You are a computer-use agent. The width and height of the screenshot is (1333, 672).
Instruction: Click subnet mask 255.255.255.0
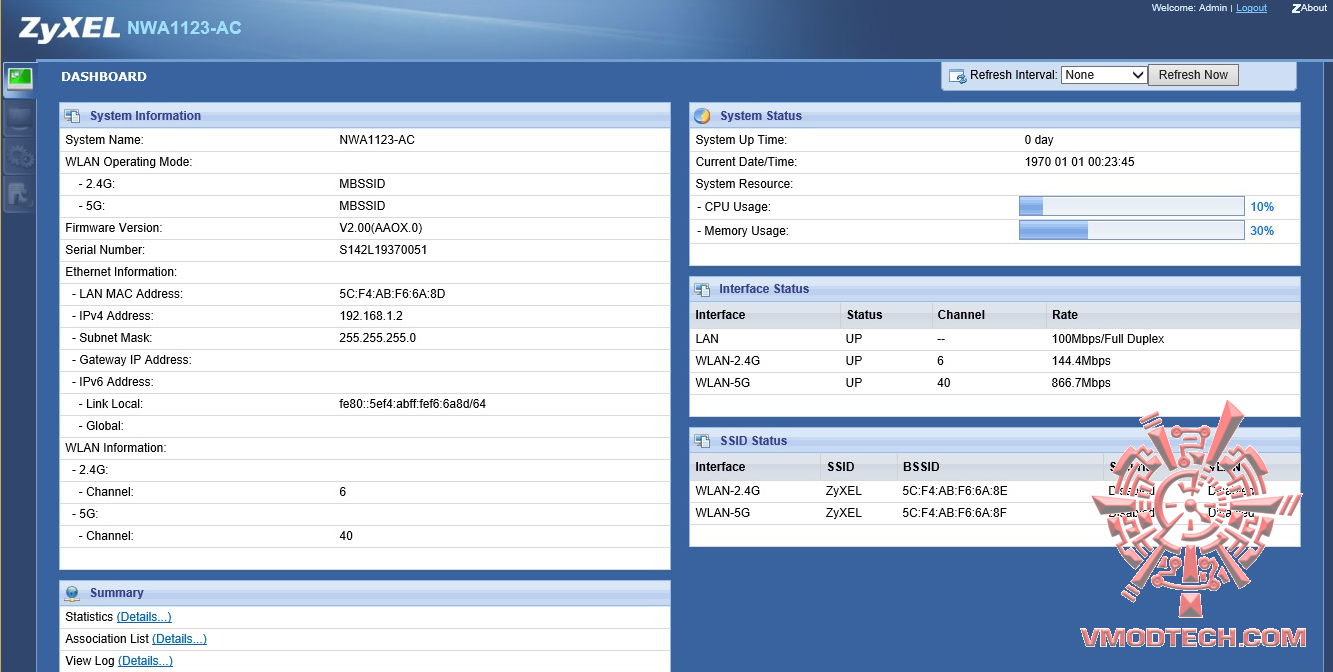tap(378, 338)
